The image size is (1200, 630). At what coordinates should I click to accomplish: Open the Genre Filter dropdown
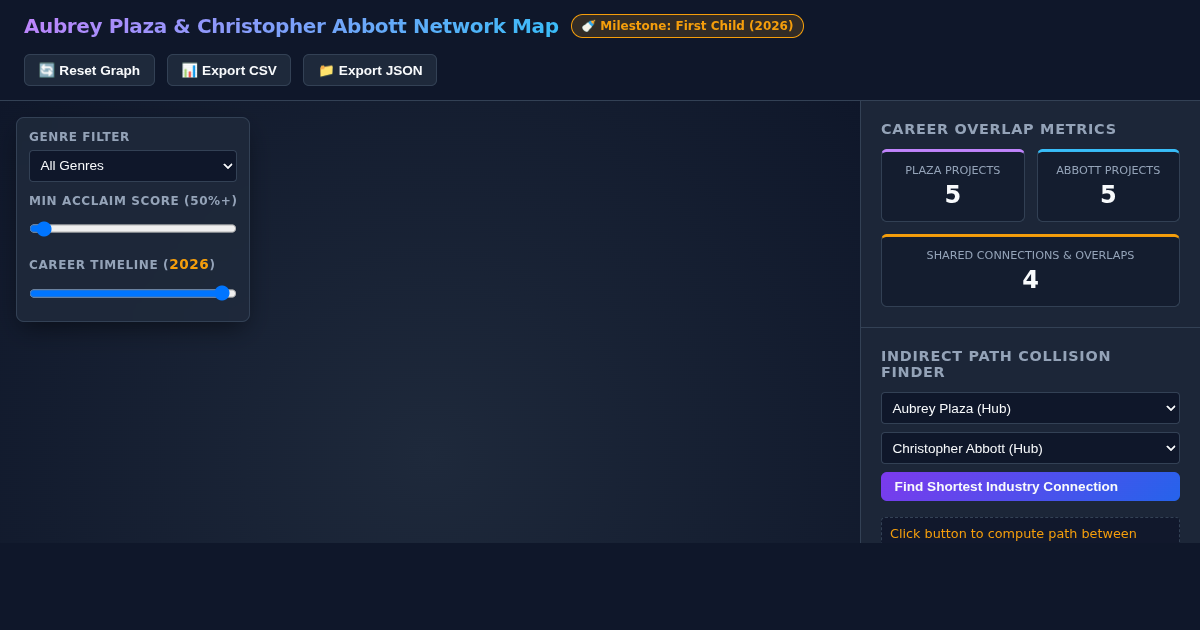coord(133,166)
